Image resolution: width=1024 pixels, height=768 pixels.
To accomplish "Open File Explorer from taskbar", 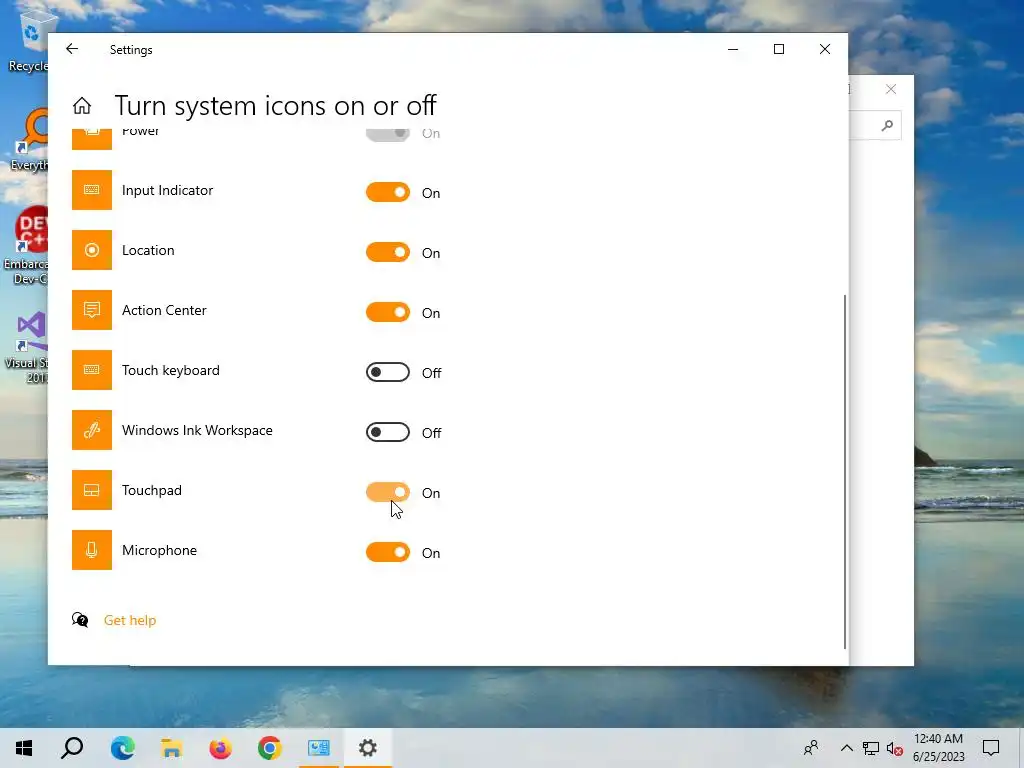I will (x=171, y=748).
